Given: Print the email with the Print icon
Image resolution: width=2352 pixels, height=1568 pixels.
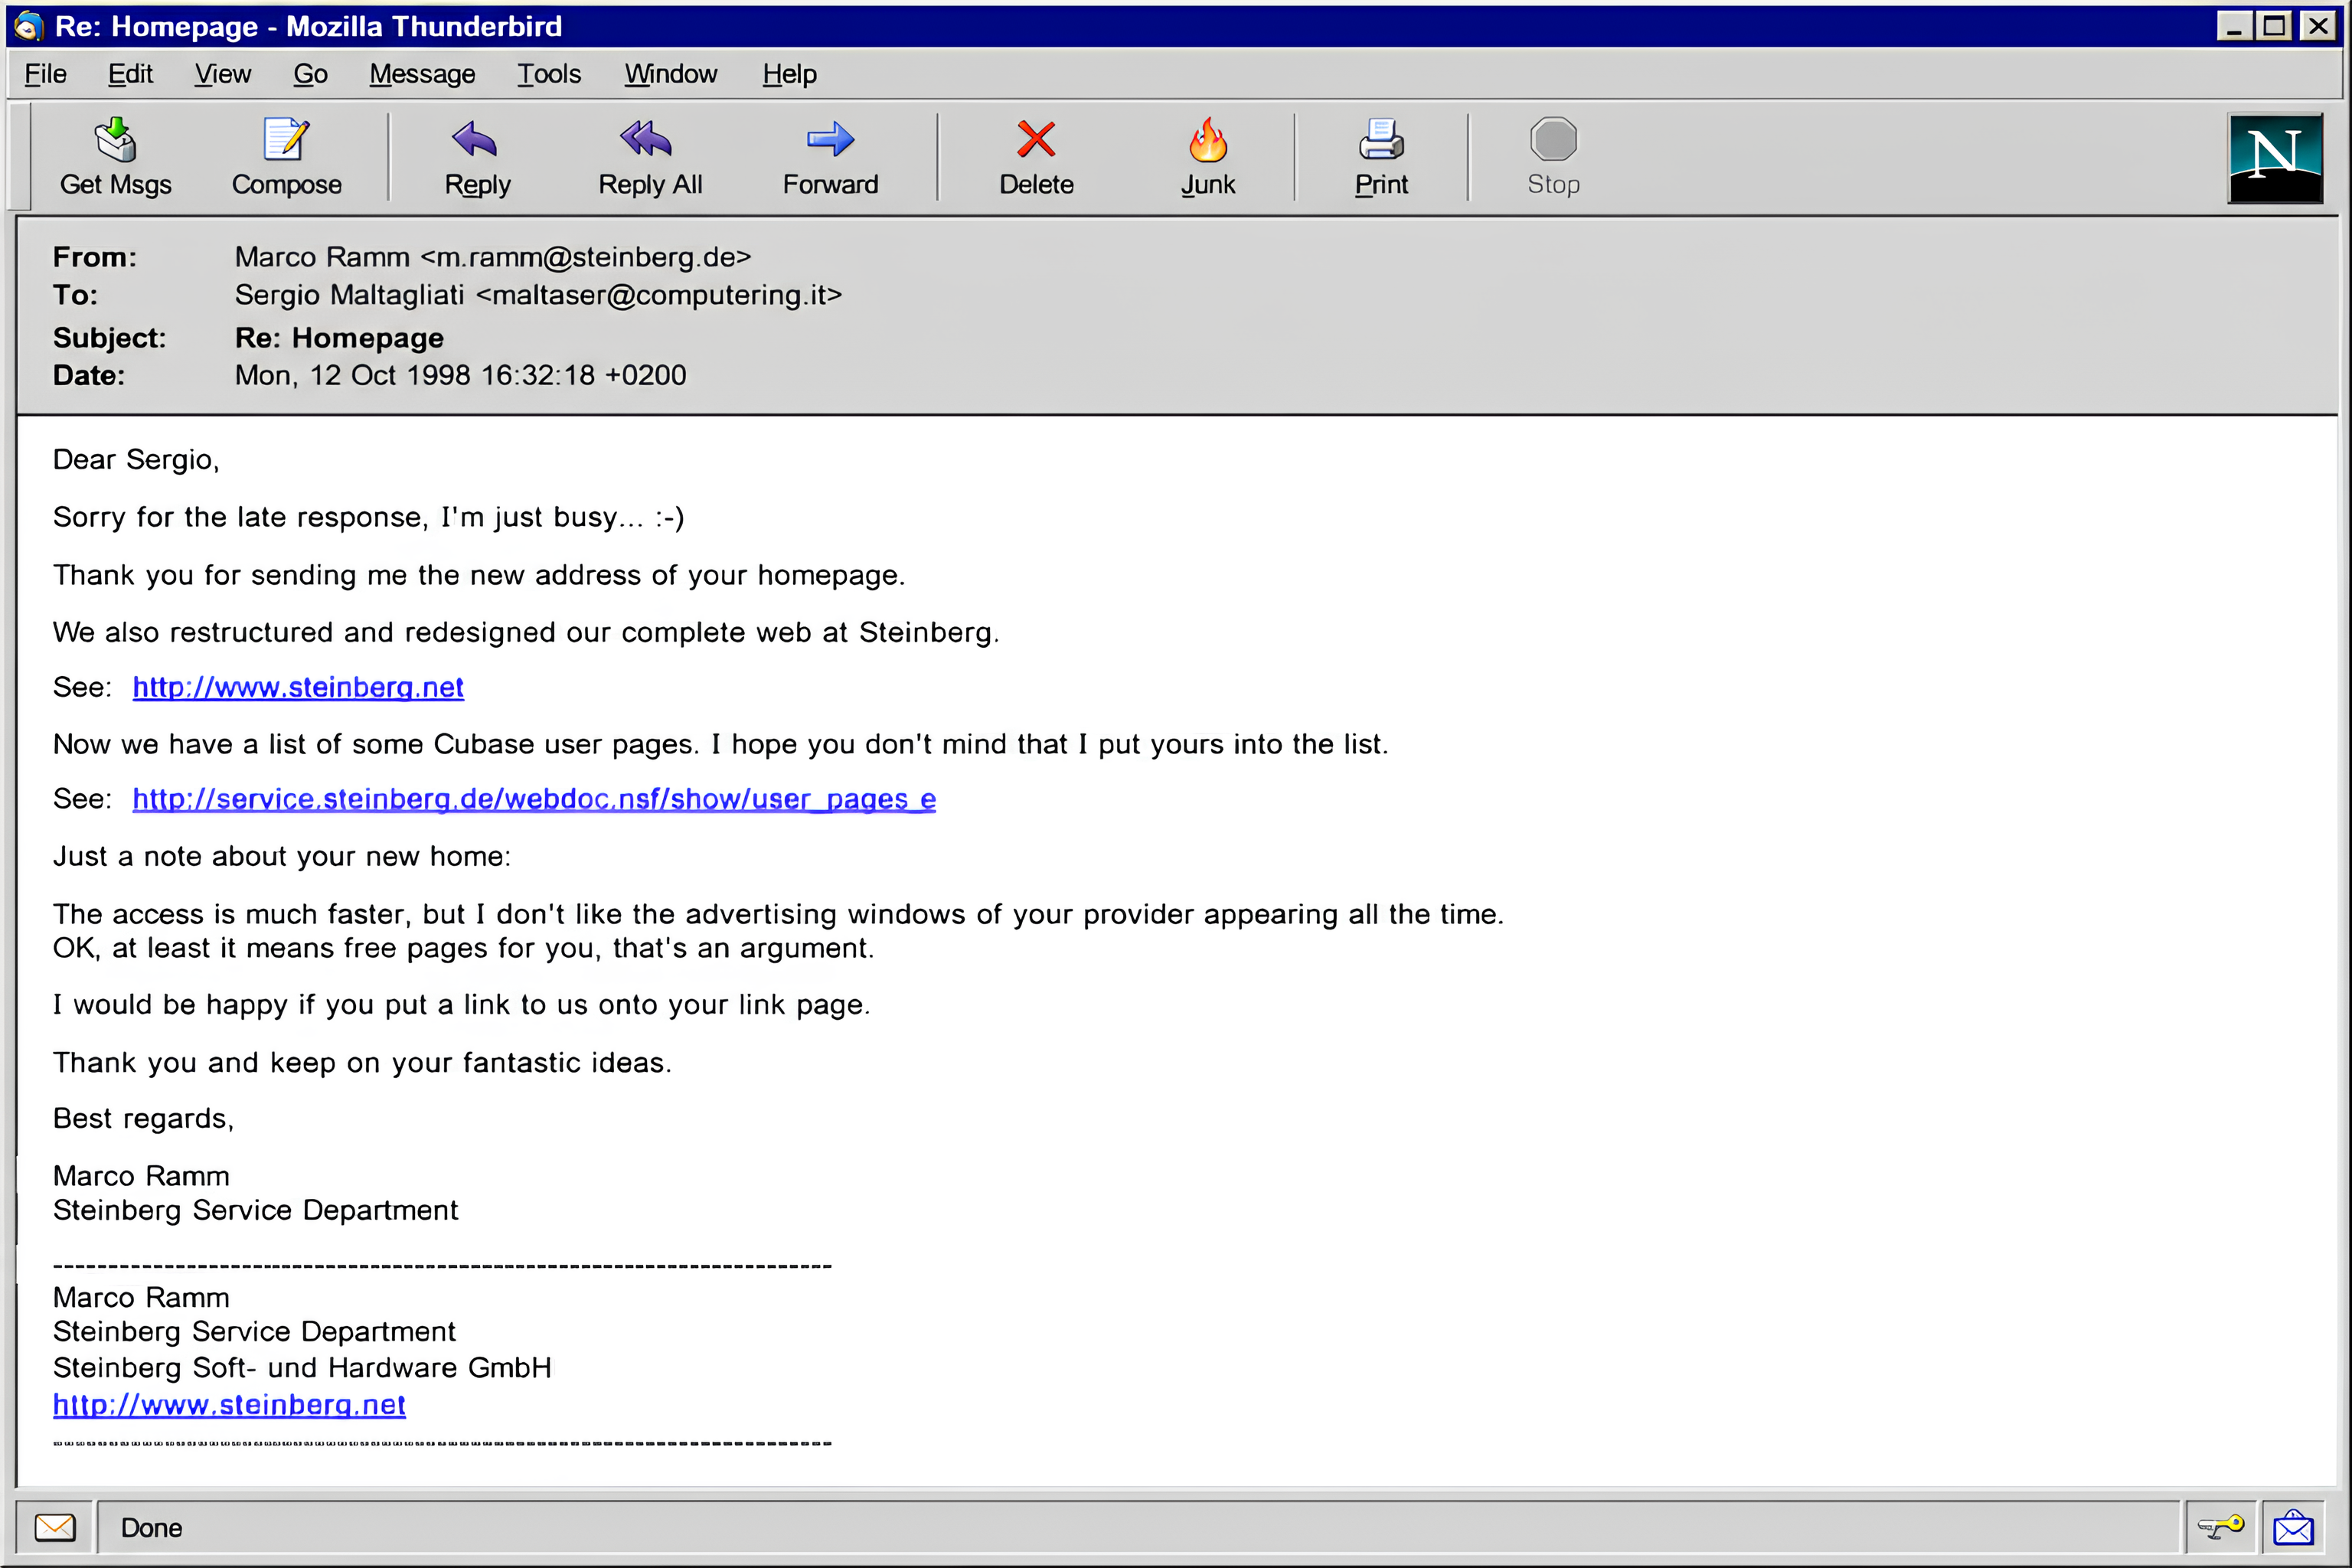Looking at the screenshot, I should [x=1381, y=158].
